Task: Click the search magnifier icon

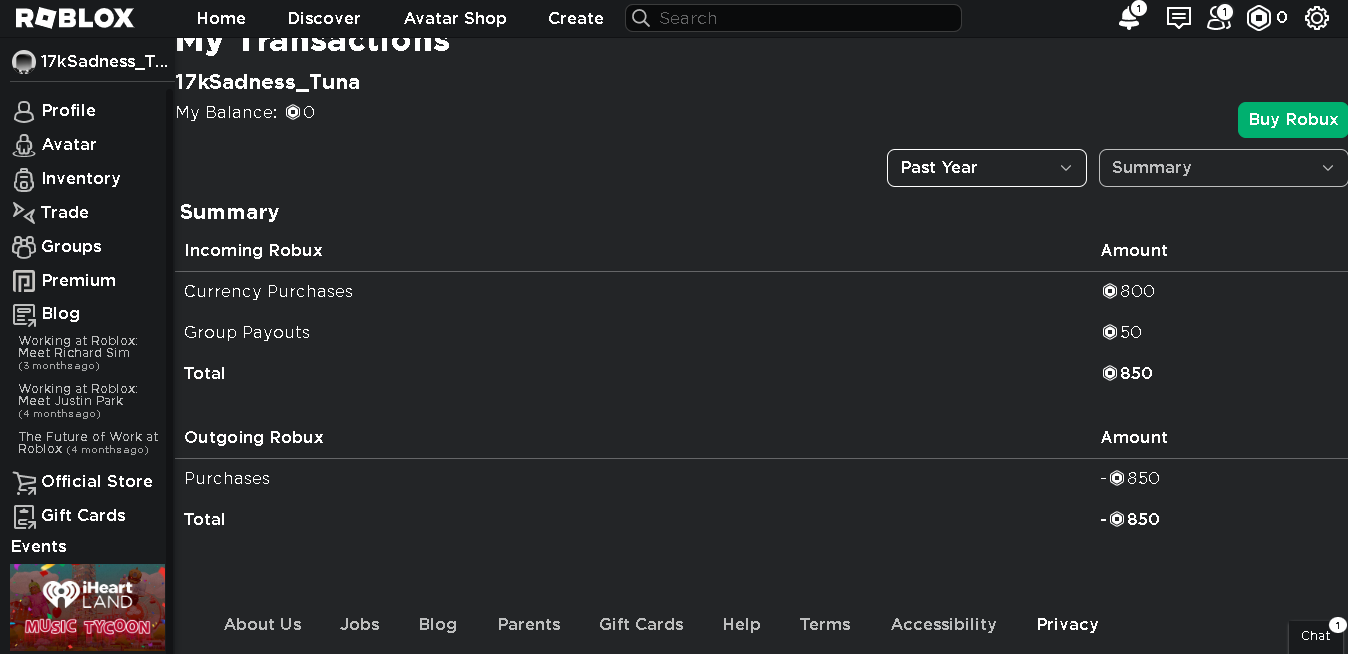Action: click(641, 18)
